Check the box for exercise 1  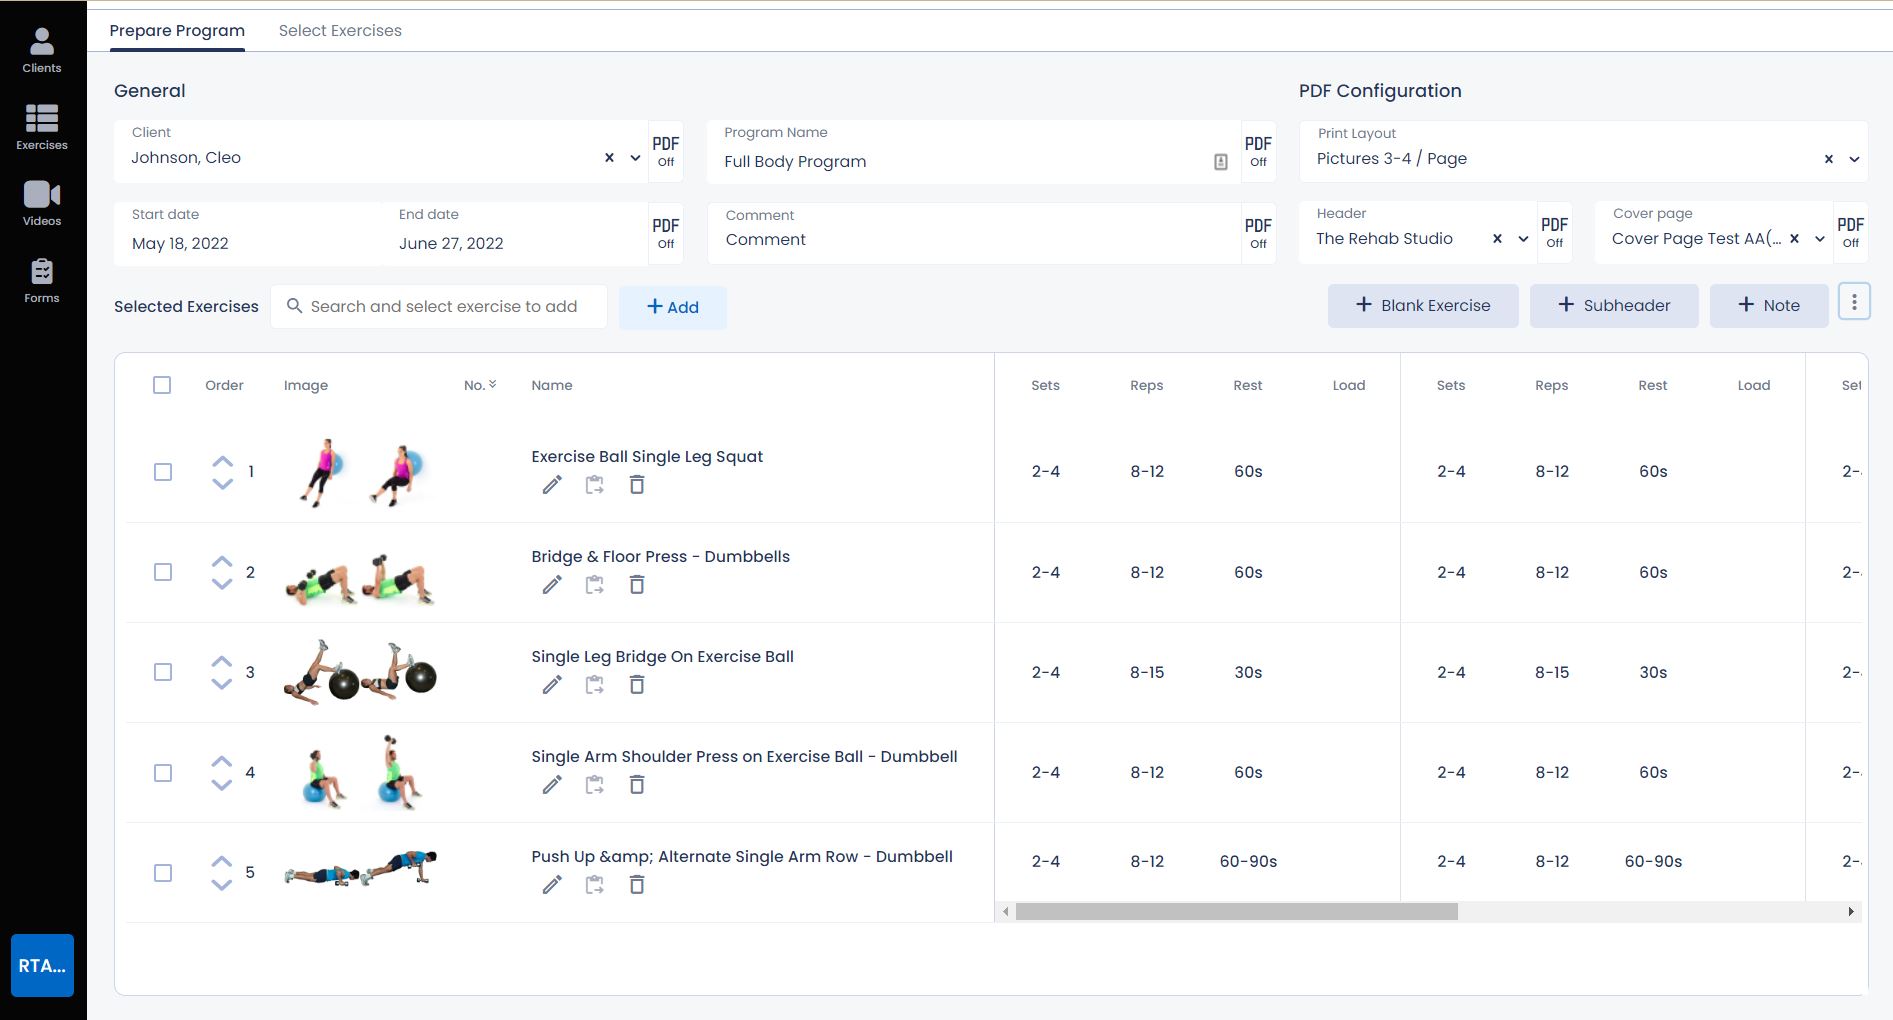point(163,472)
